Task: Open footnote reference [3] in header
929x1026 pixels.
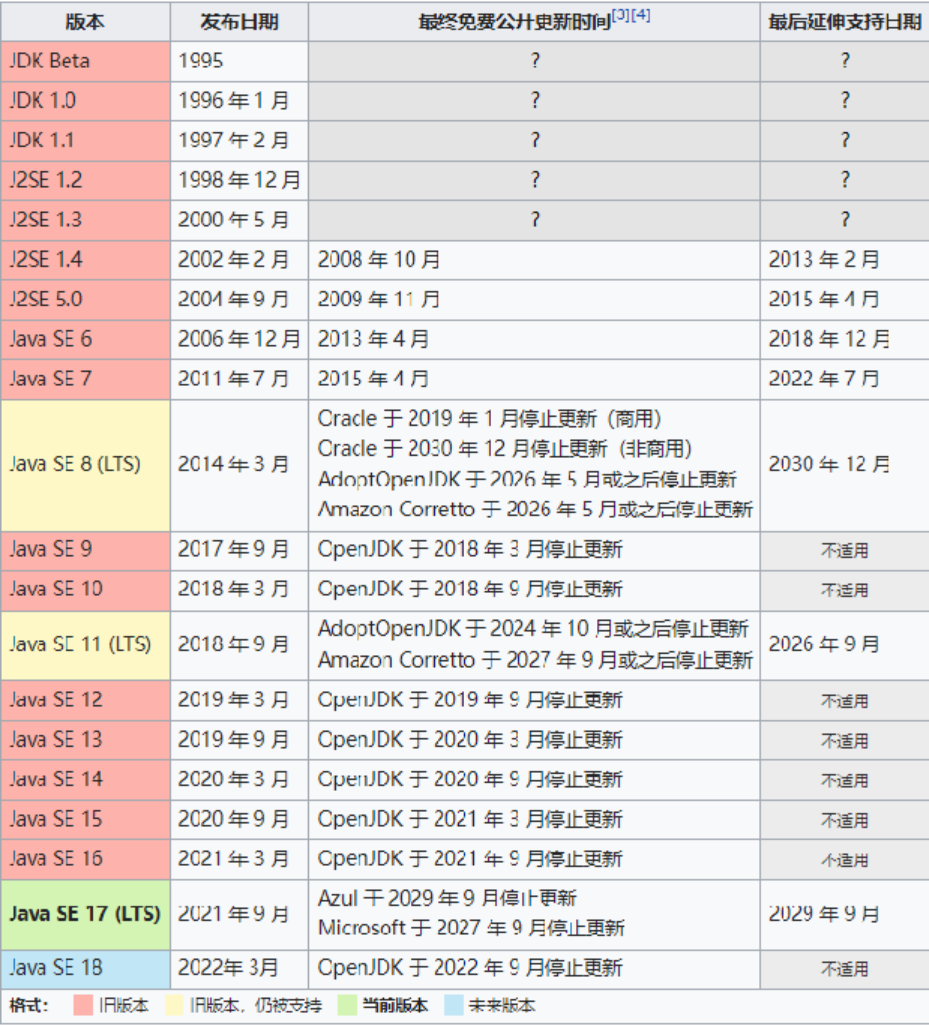Action: [621, 15]
